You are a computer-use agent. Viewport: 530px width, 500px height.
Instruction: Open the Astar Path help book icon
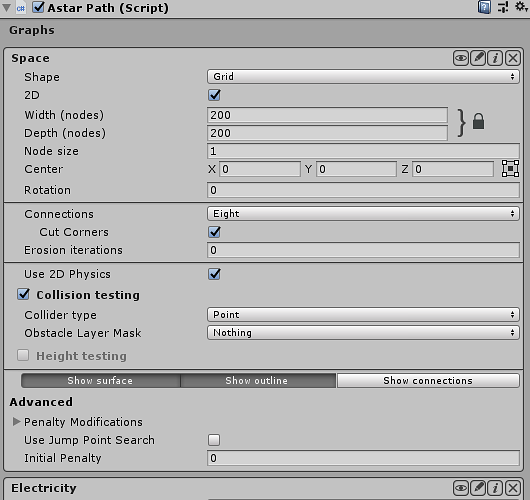pos(484,7)
